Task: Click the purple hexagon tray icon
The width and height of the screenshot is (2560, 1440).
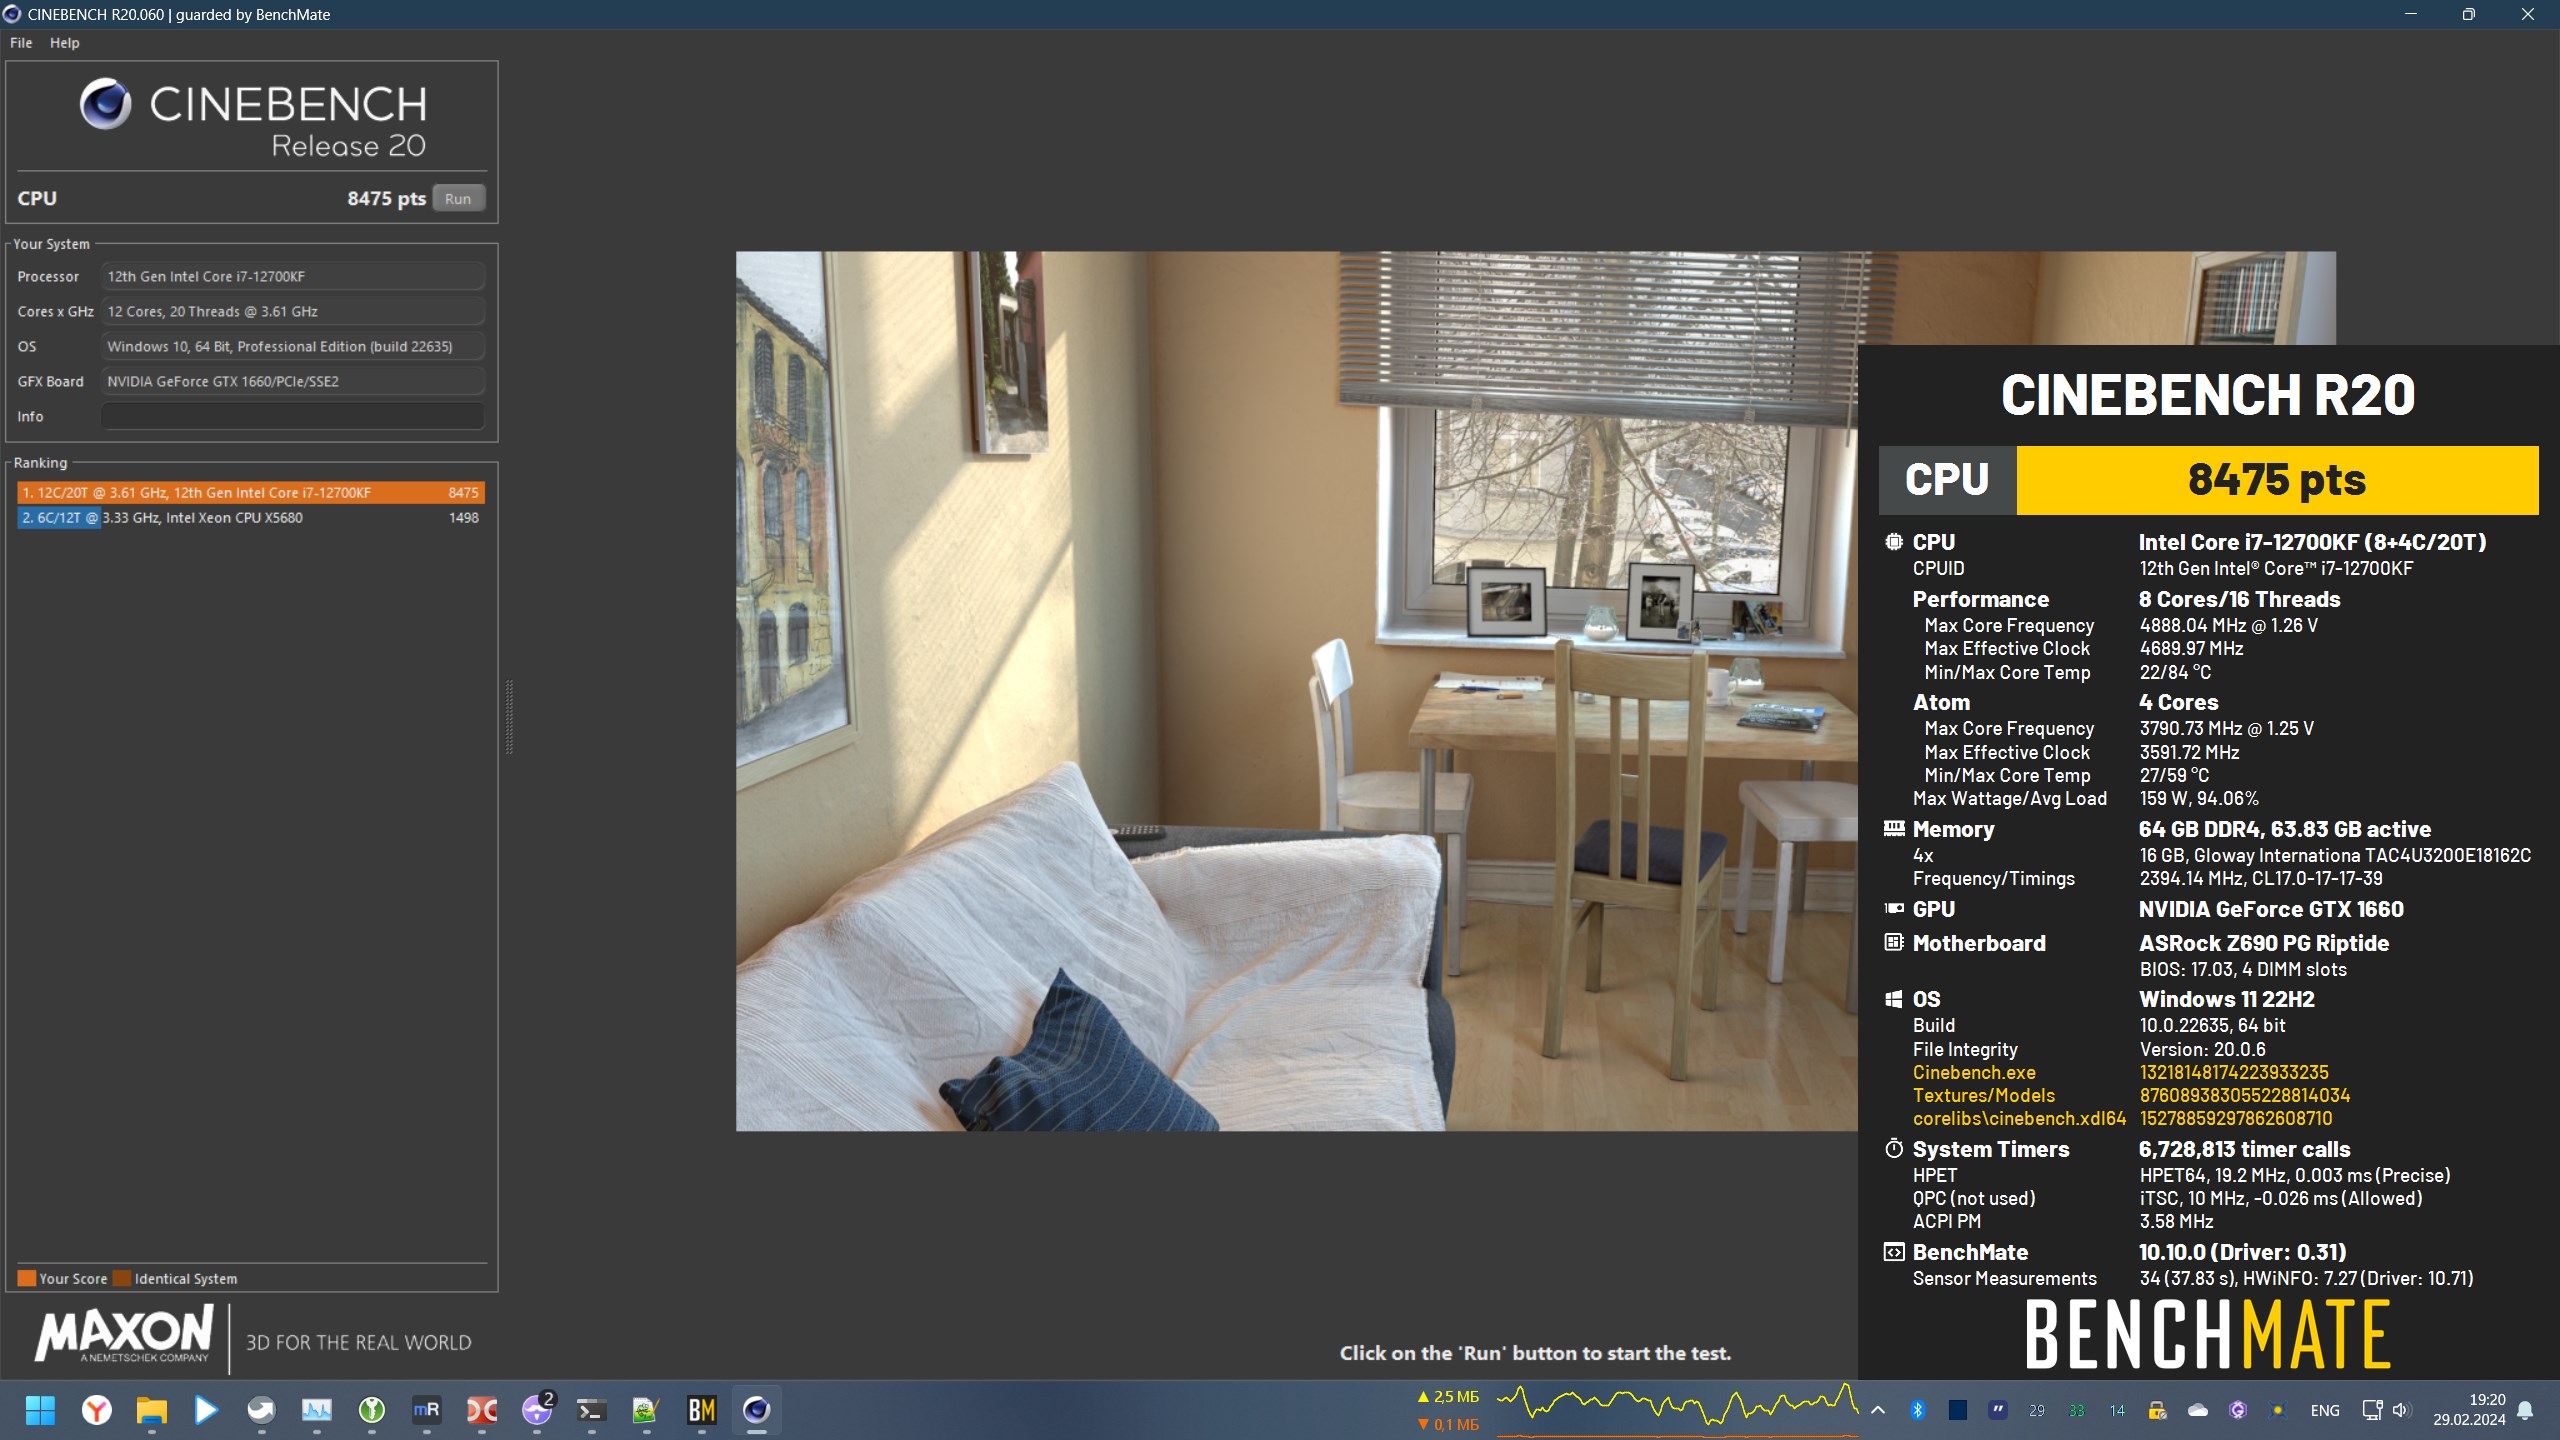Action: coord(2237,1410)
